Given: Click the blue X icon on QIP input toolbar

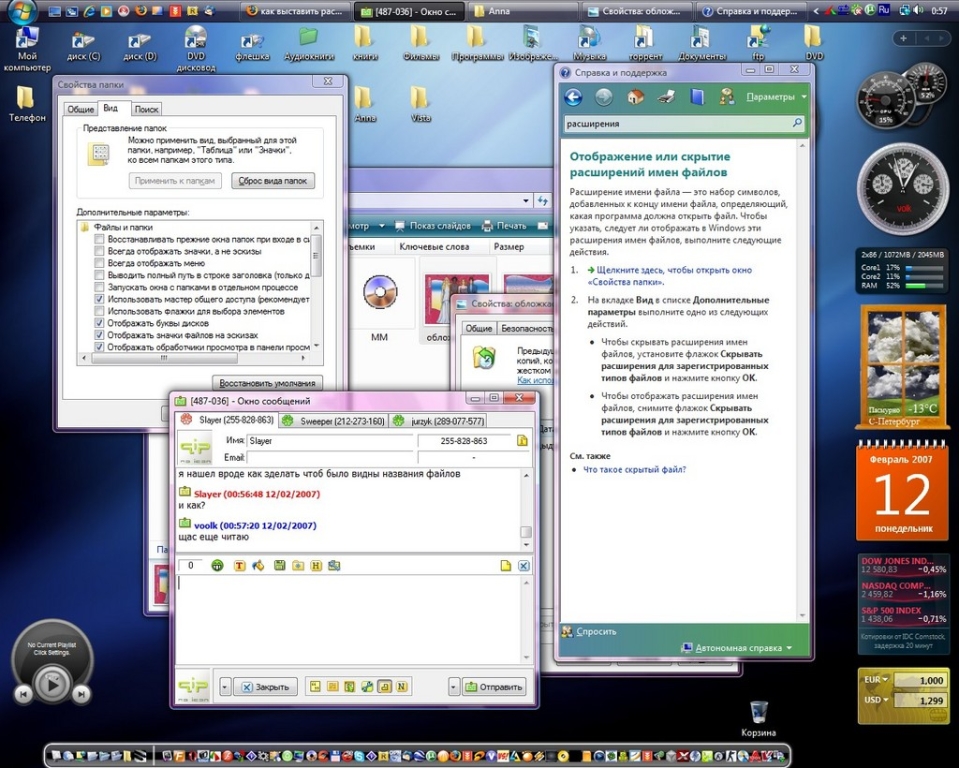Looking at the screenshot, I should [x=524, y=566].
